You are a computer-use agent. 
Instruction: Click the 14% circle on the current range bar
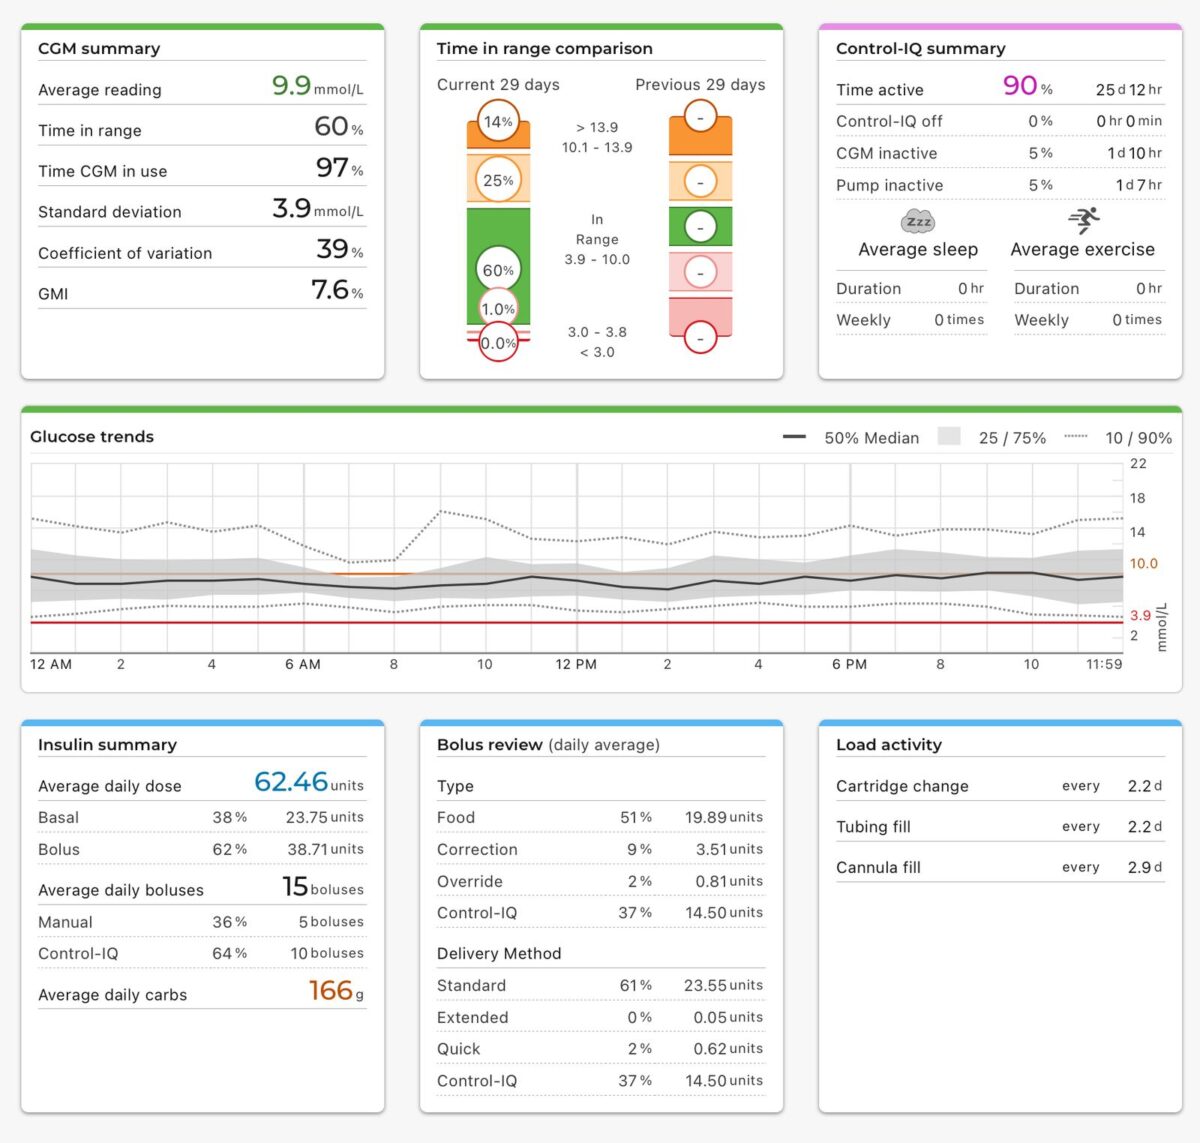point(498,122)
